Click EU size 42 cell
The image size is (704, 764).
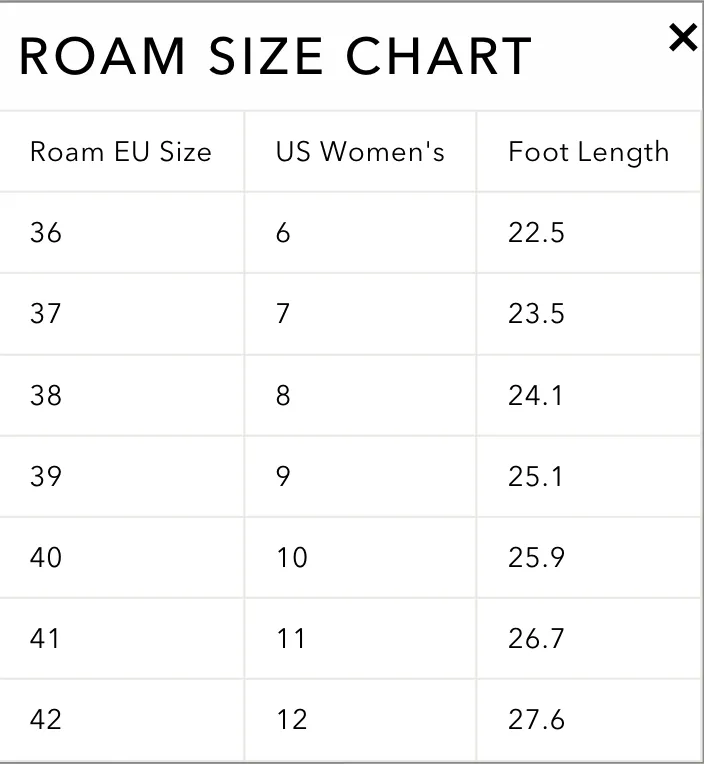[121, 720]
